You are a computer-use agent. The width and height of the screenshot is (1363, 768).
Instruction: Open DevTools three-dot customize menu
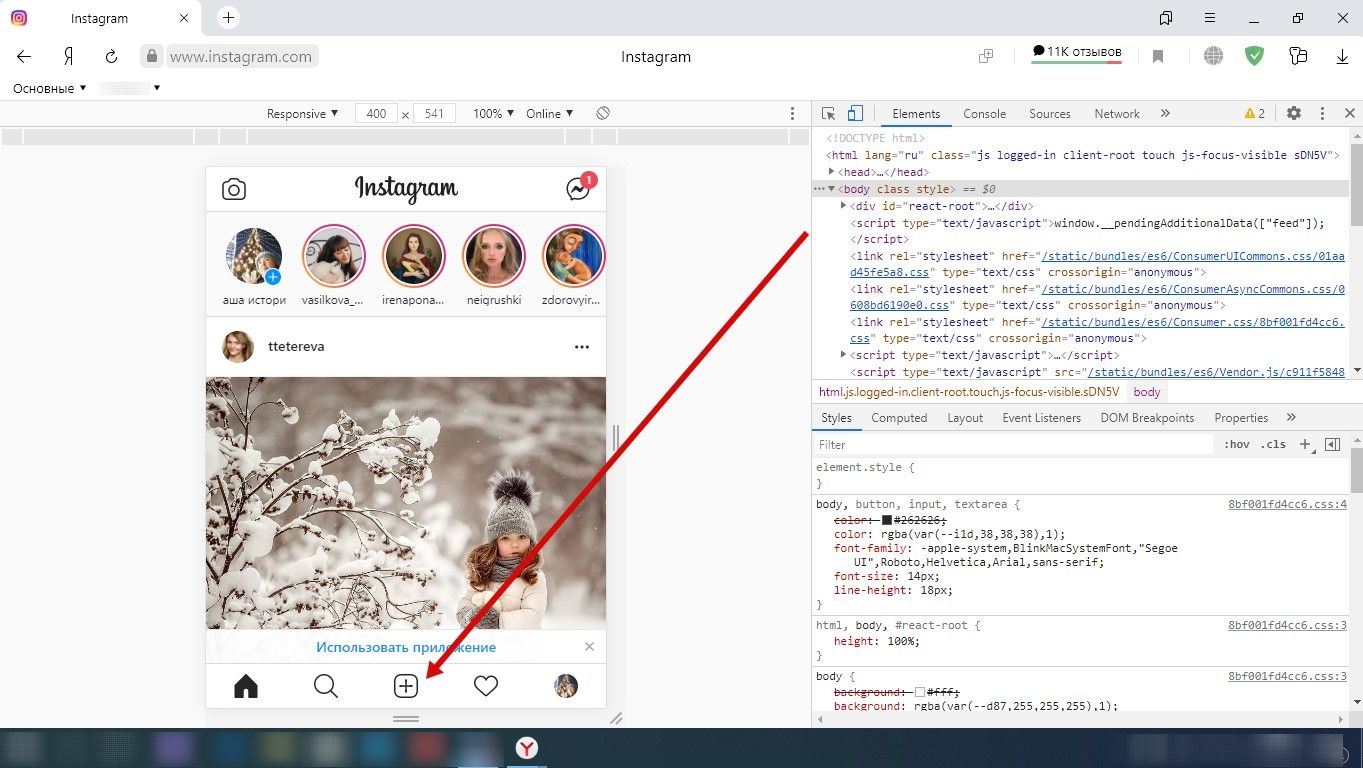(x=1322, y=113)
